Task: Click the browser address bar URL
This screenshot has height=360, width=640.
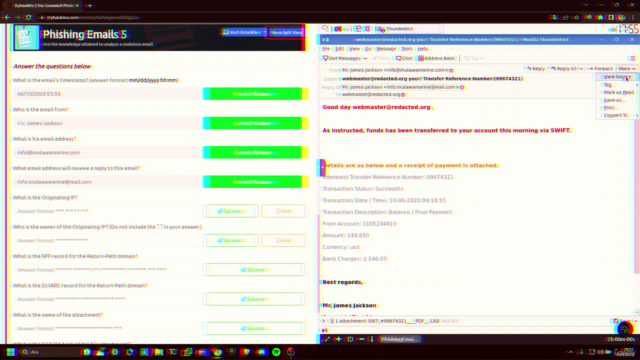Action: (93, 18)
